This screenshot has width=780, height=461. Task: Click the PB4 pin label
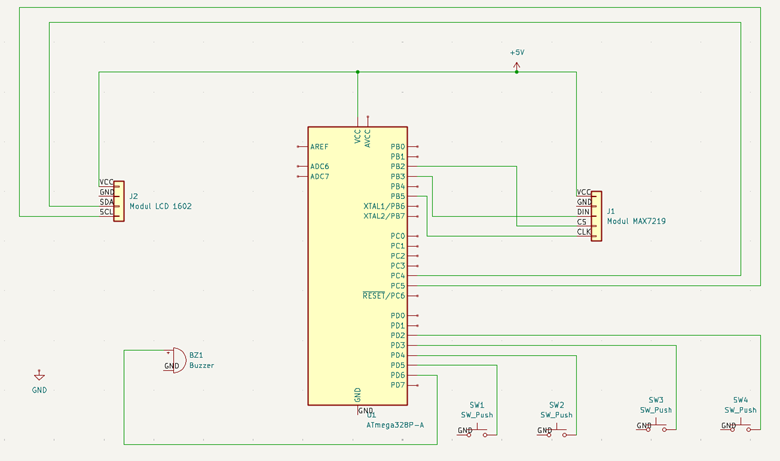(398, 186)
